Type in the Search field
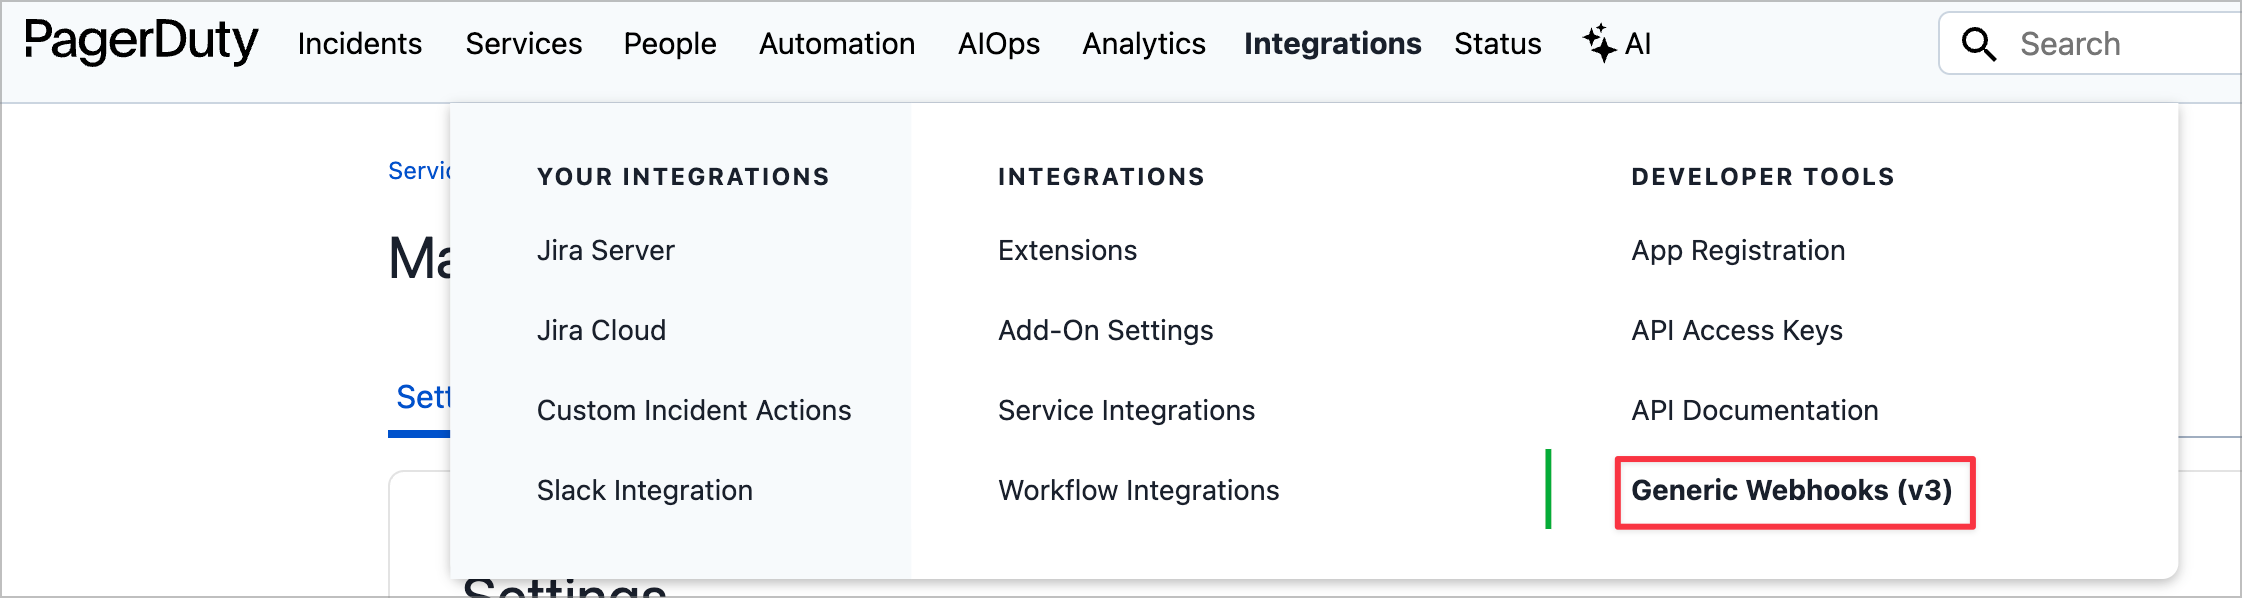2242x598 pixels. click(x=2120, y=44)
